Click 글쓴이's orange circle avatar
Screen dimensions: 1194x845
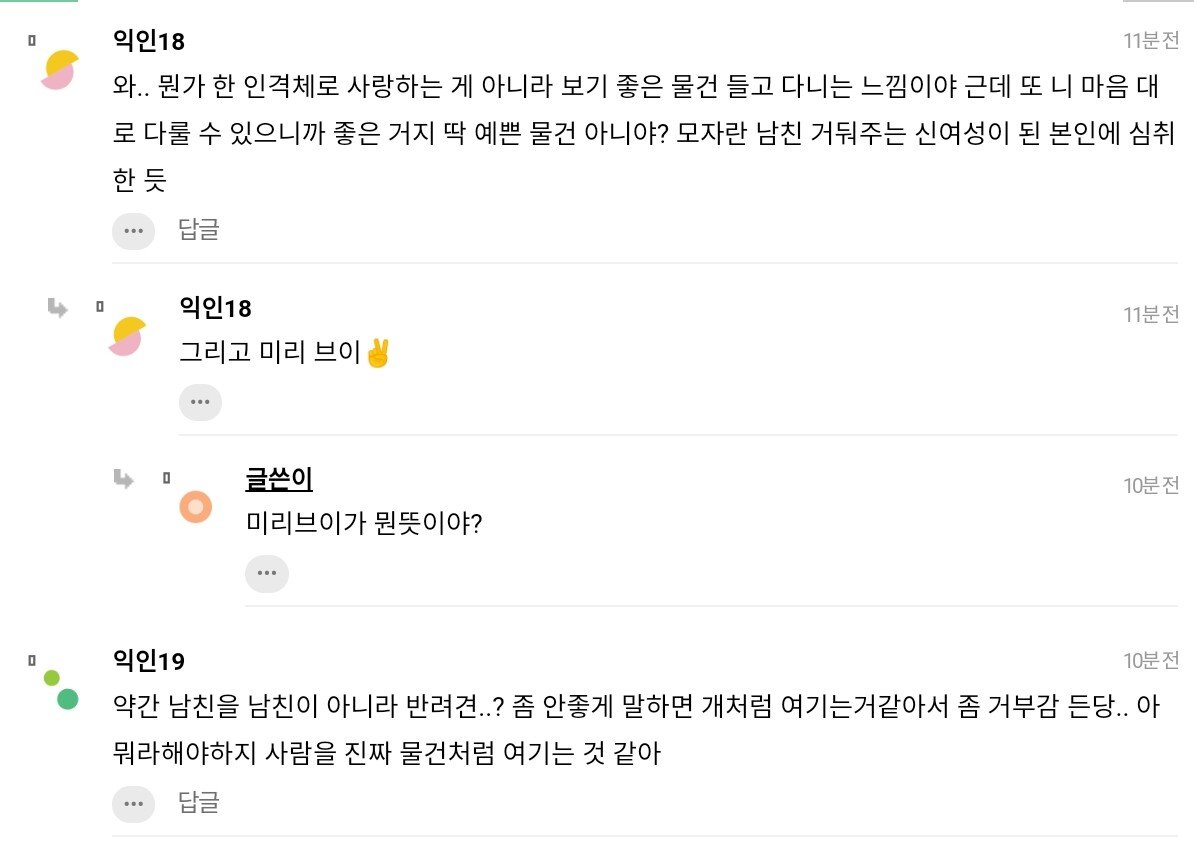[195, 507]
